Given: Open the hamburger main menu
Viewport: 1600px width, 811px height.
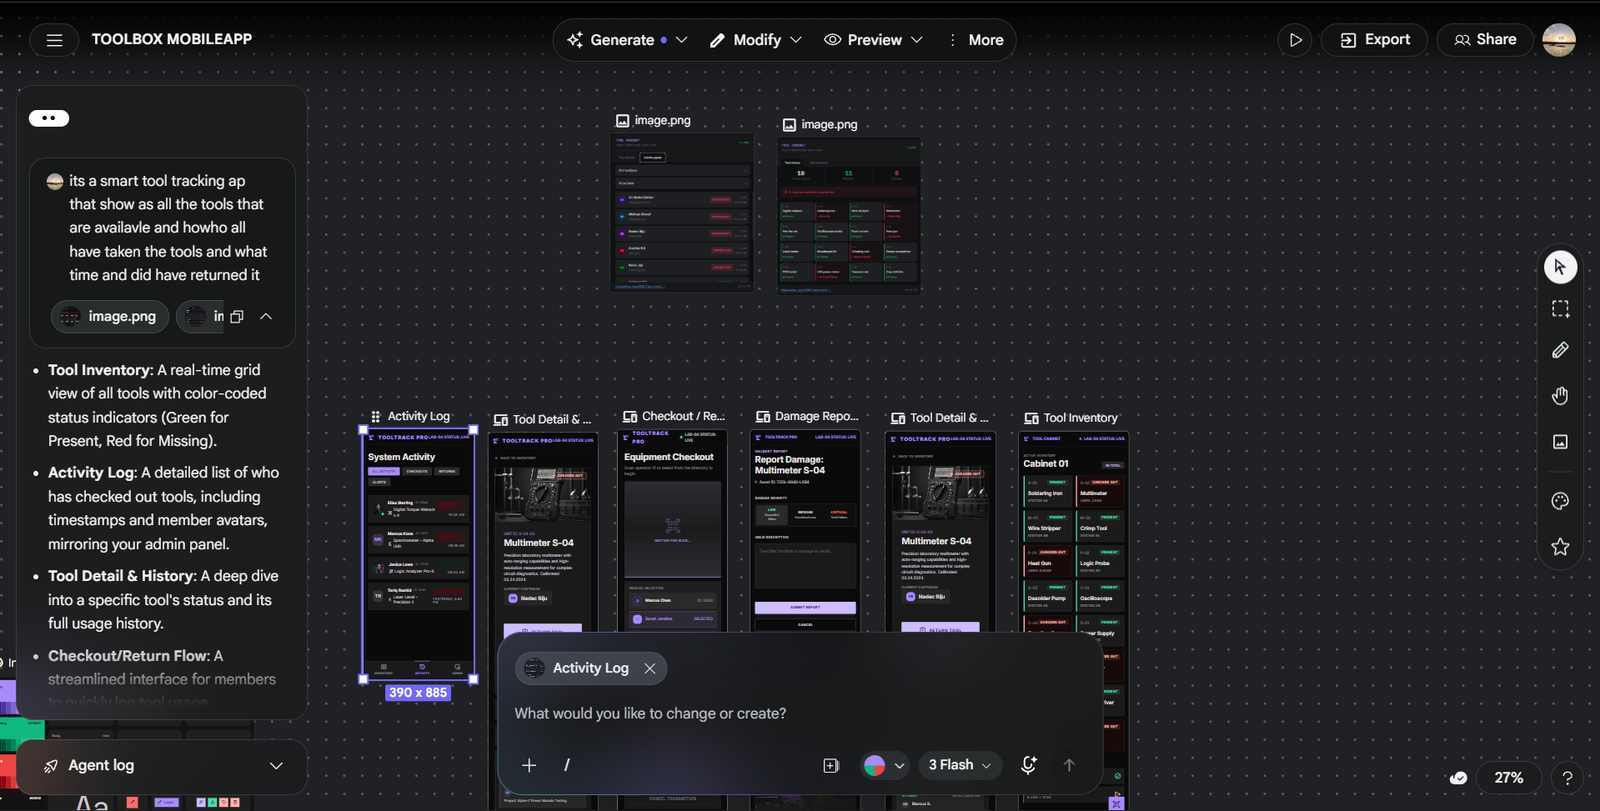Looking at the screenshot, I should pos(54,40).
